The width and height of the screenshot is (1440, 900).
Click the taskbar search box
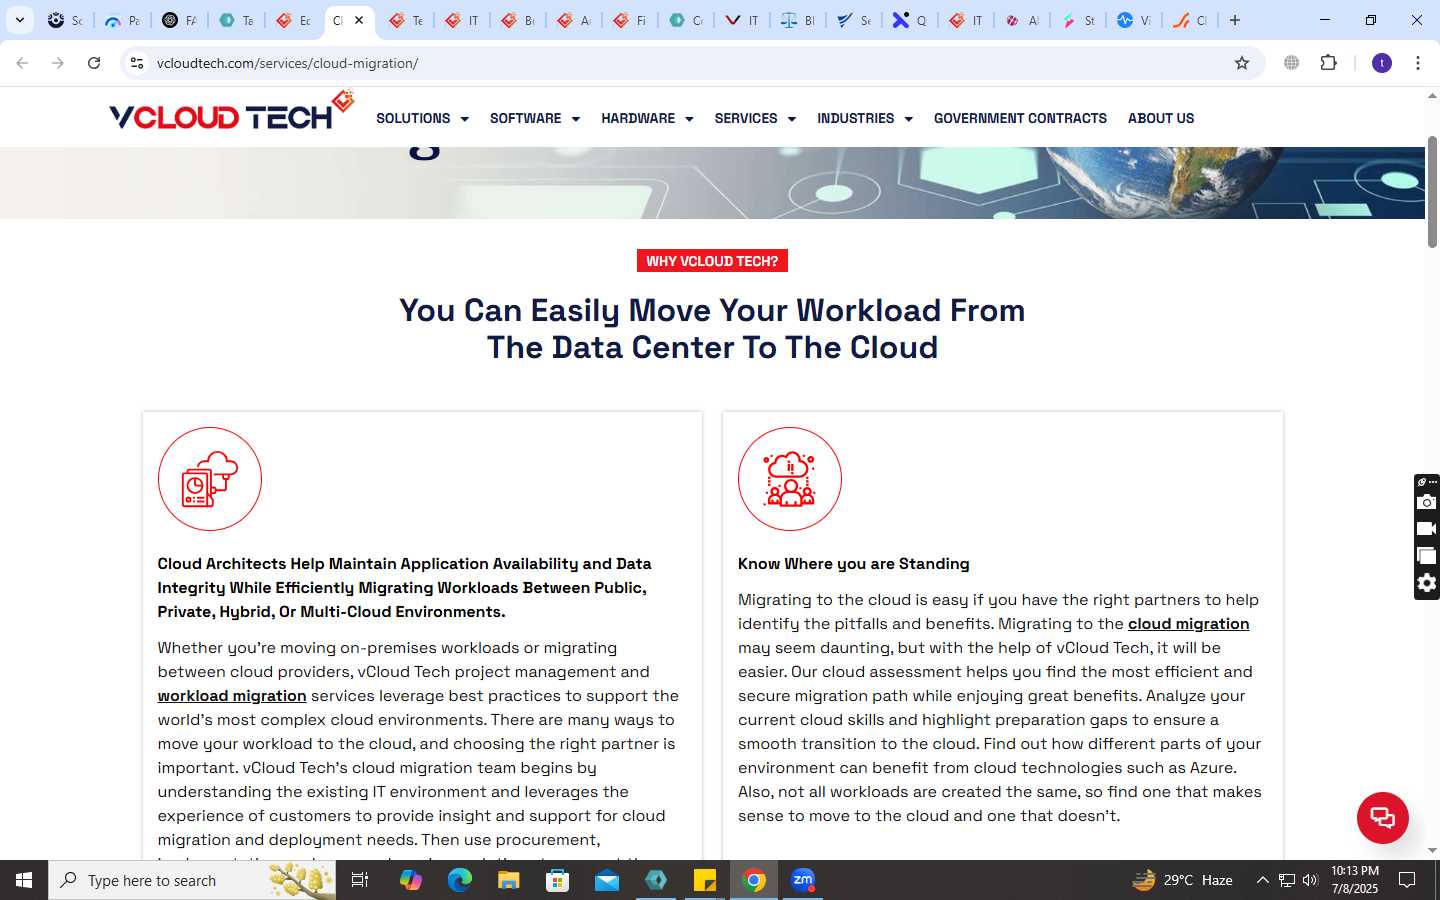tap(192, 880)
